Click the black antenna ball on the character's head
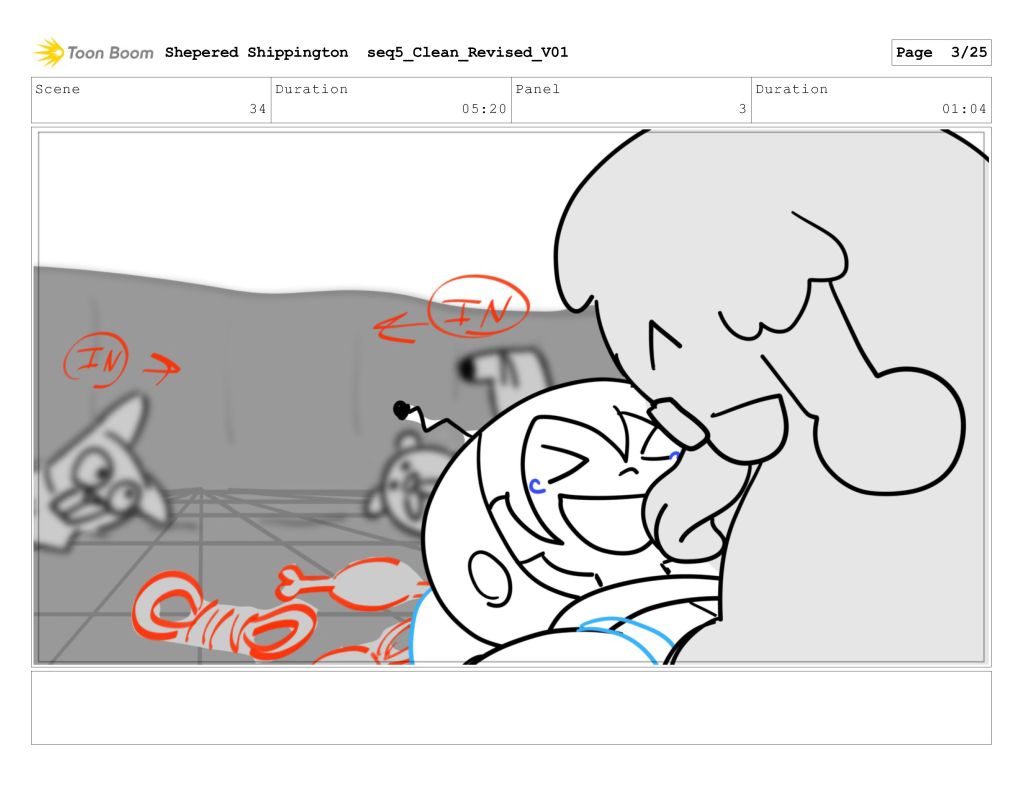 [402, 409]
